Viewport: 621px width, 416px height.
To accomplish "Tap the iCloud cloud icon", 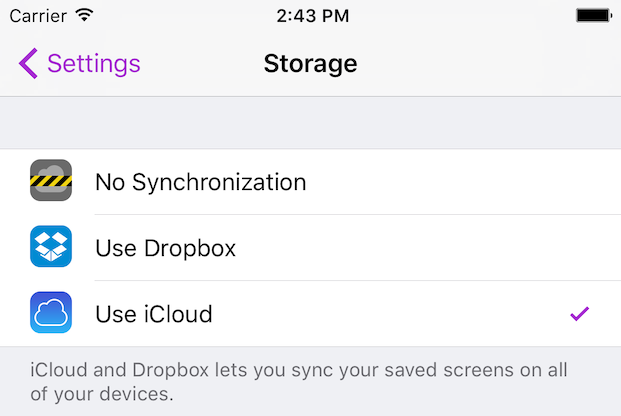I will (51, 313).
